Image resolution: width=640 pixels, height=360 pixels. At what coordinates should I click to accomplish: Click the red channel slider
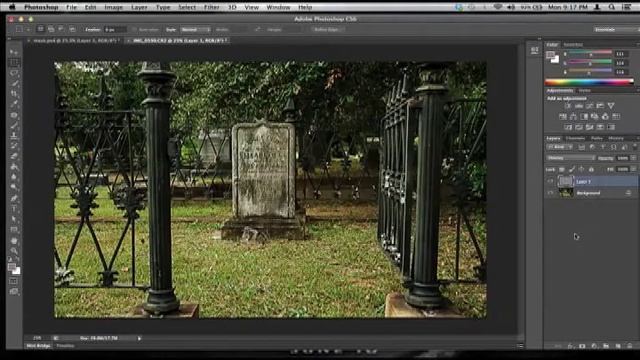pyautogui.click(x=590, y=54)
